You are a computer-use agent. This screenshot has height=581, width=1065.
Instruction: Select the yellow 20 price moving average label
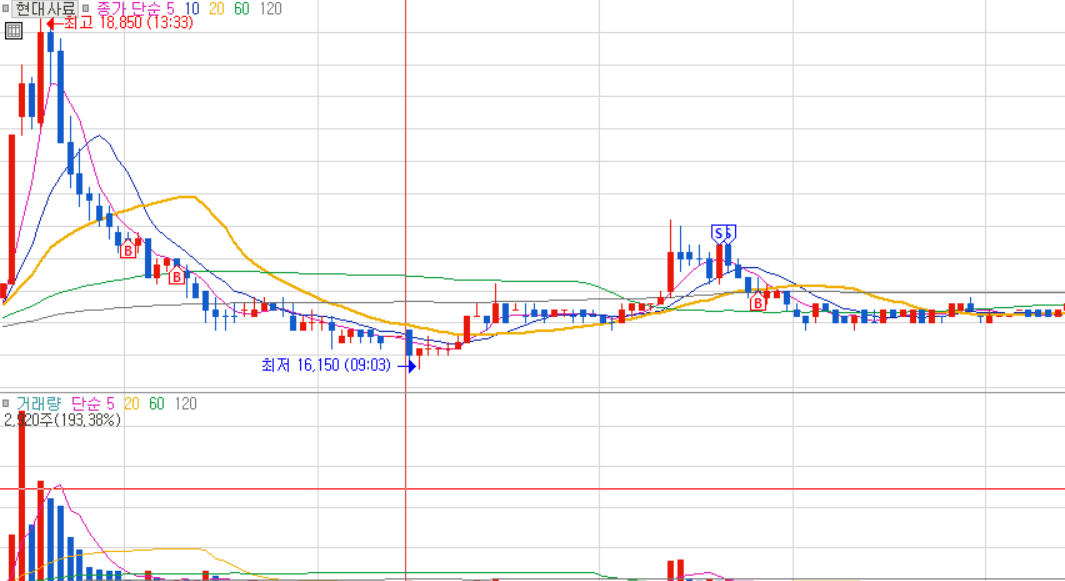click(x=217, y=9)
